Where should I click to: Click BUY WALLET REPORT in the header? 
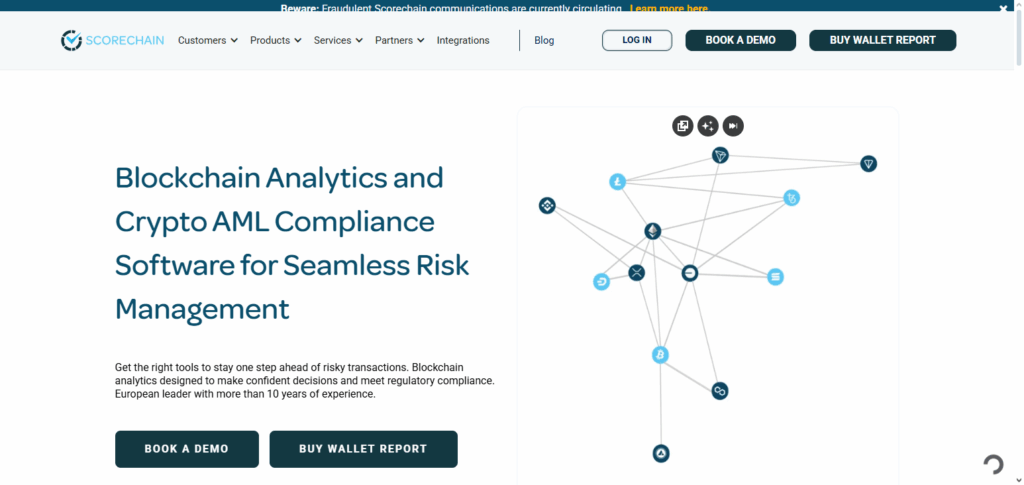(x=882, y=40)
